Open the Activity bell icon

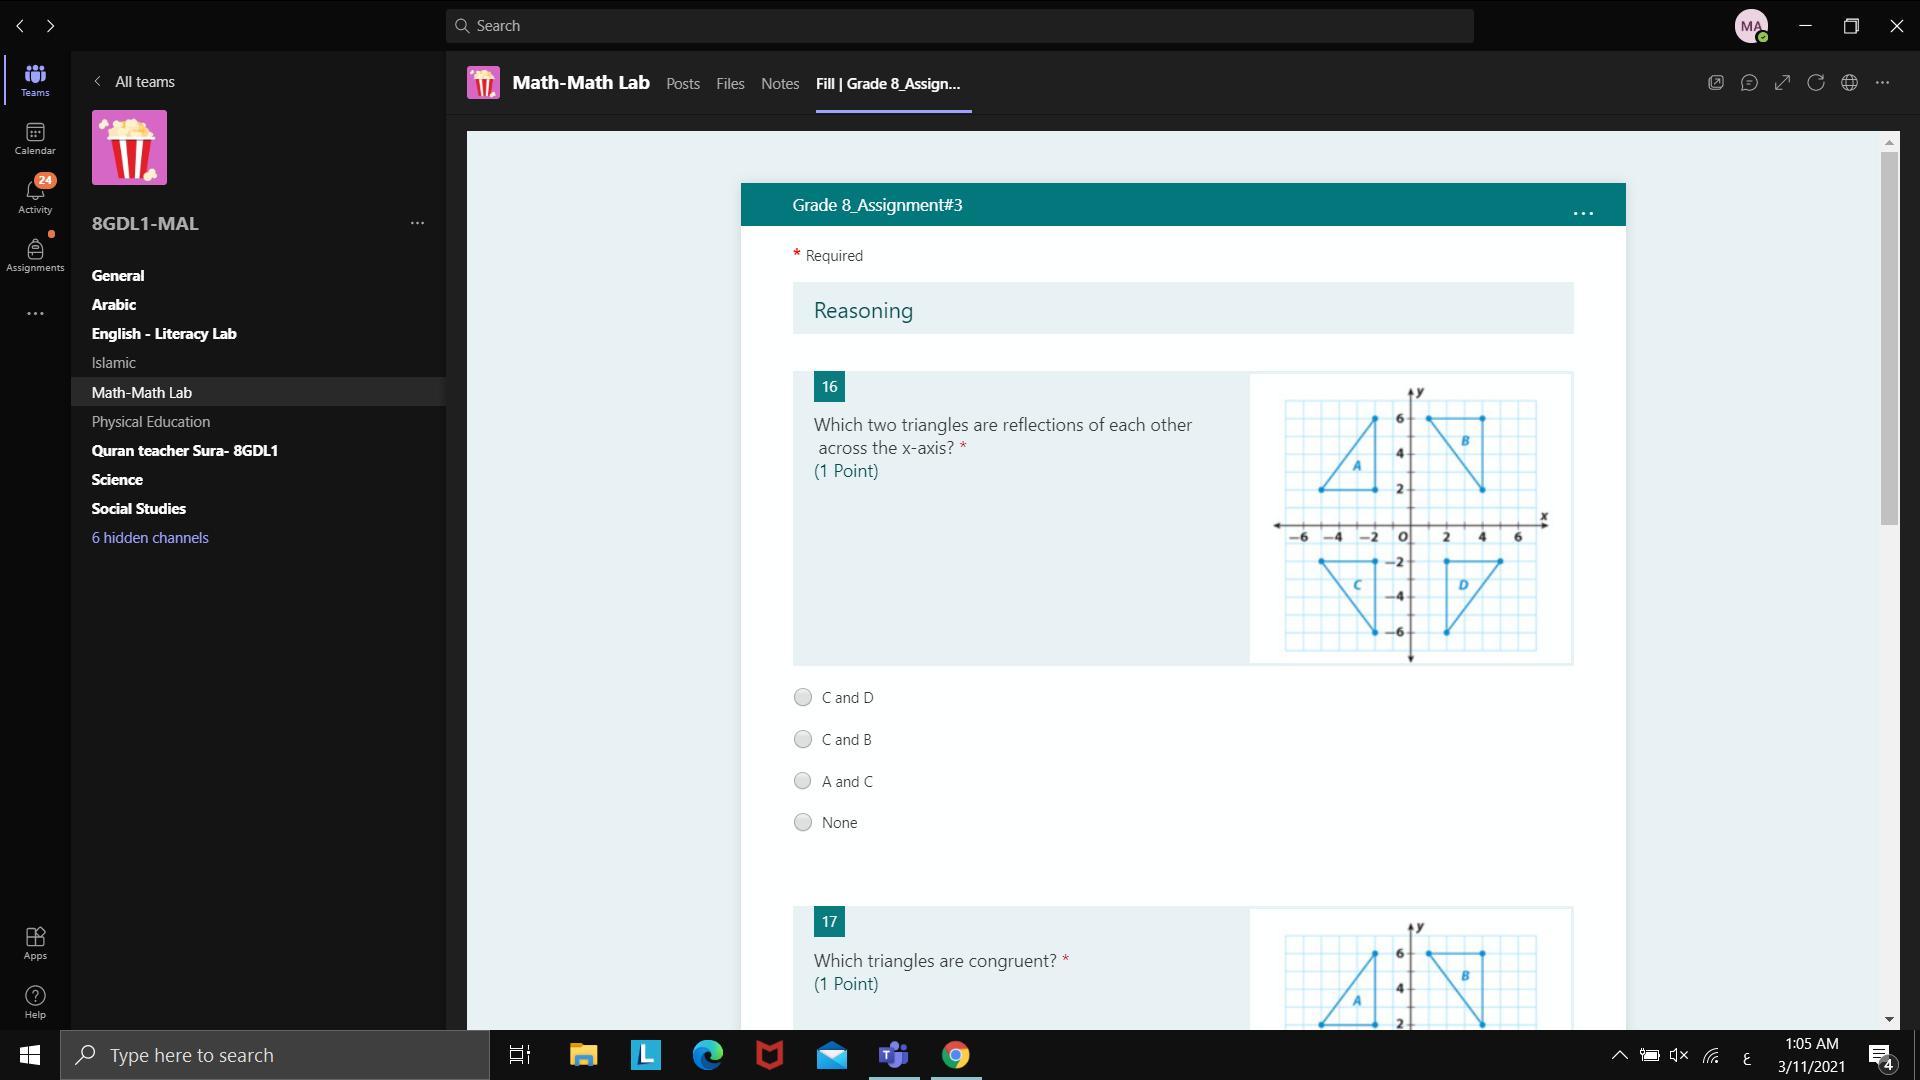(x=35, y=196)
